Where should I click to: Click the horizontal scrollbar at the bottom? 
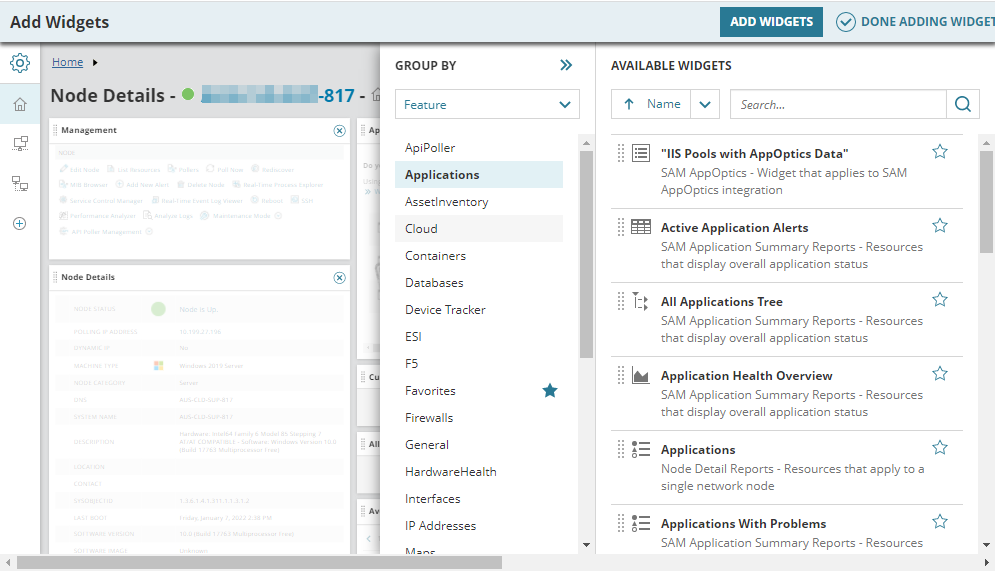click(x=260, y=562)
